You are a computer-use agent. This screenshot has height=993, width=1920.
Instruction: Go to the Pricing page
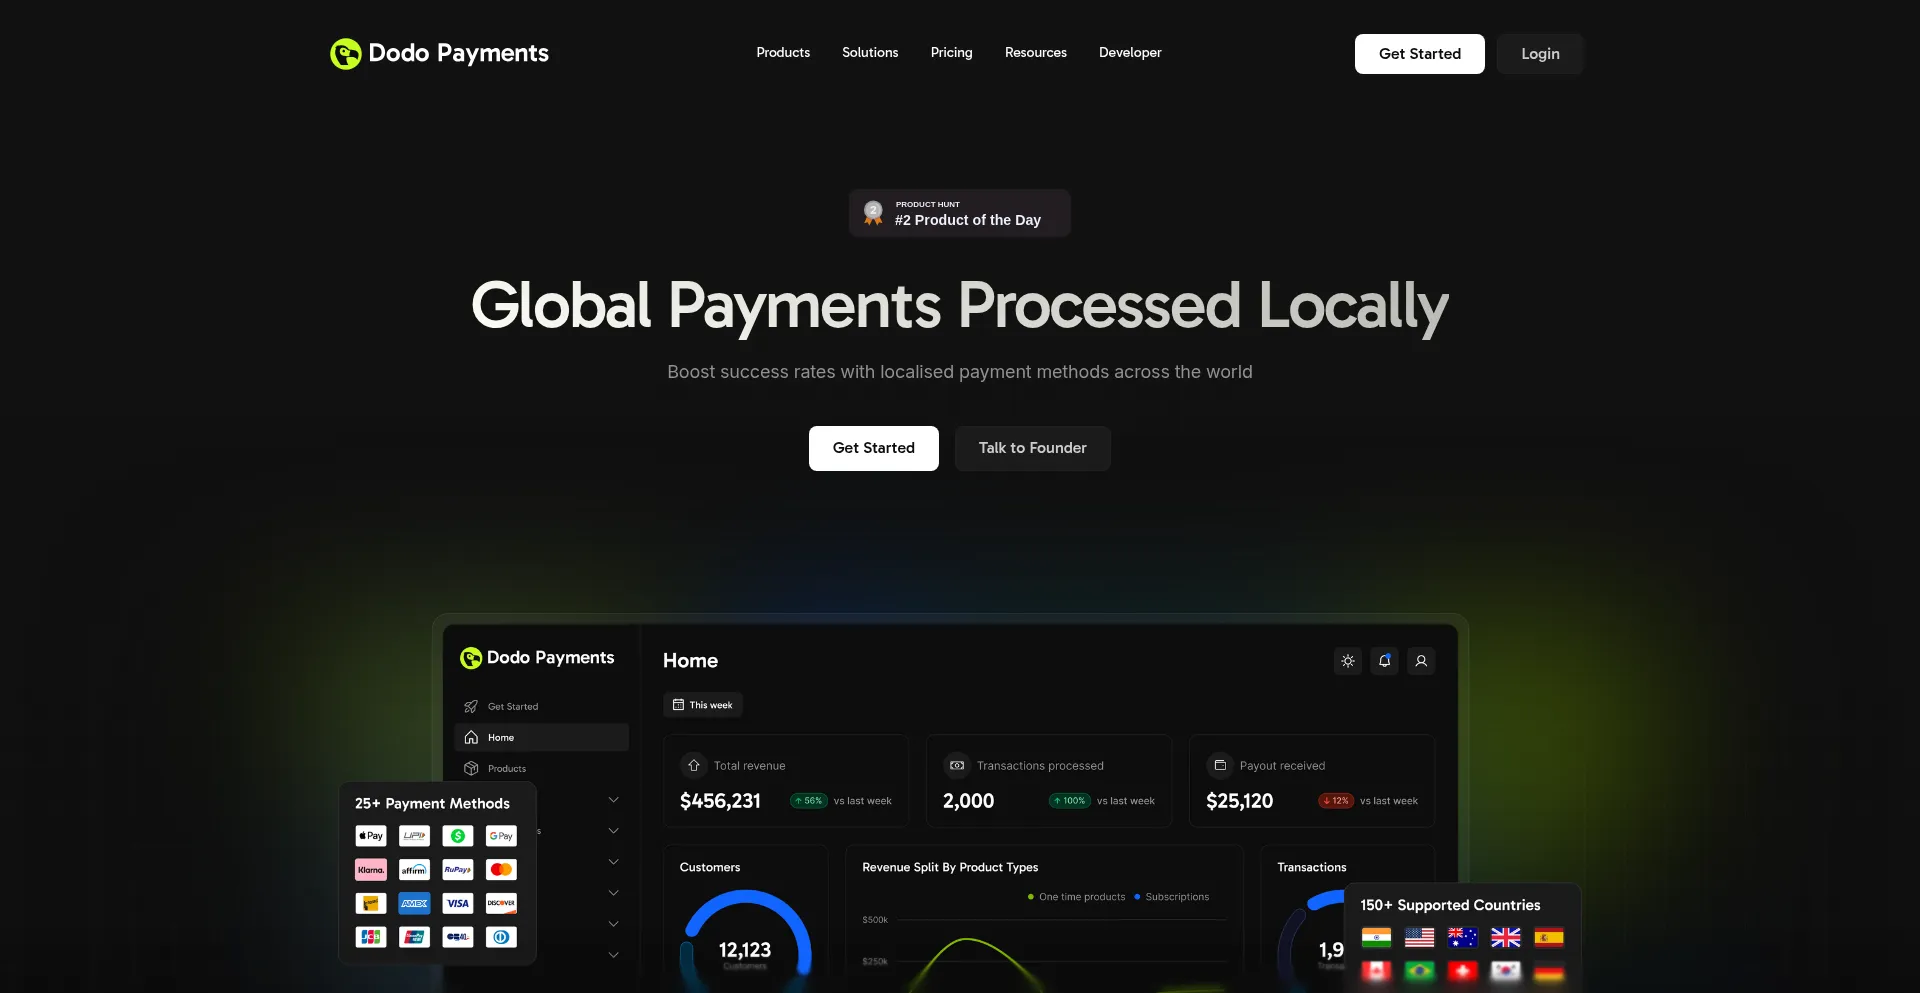point(951,53)
